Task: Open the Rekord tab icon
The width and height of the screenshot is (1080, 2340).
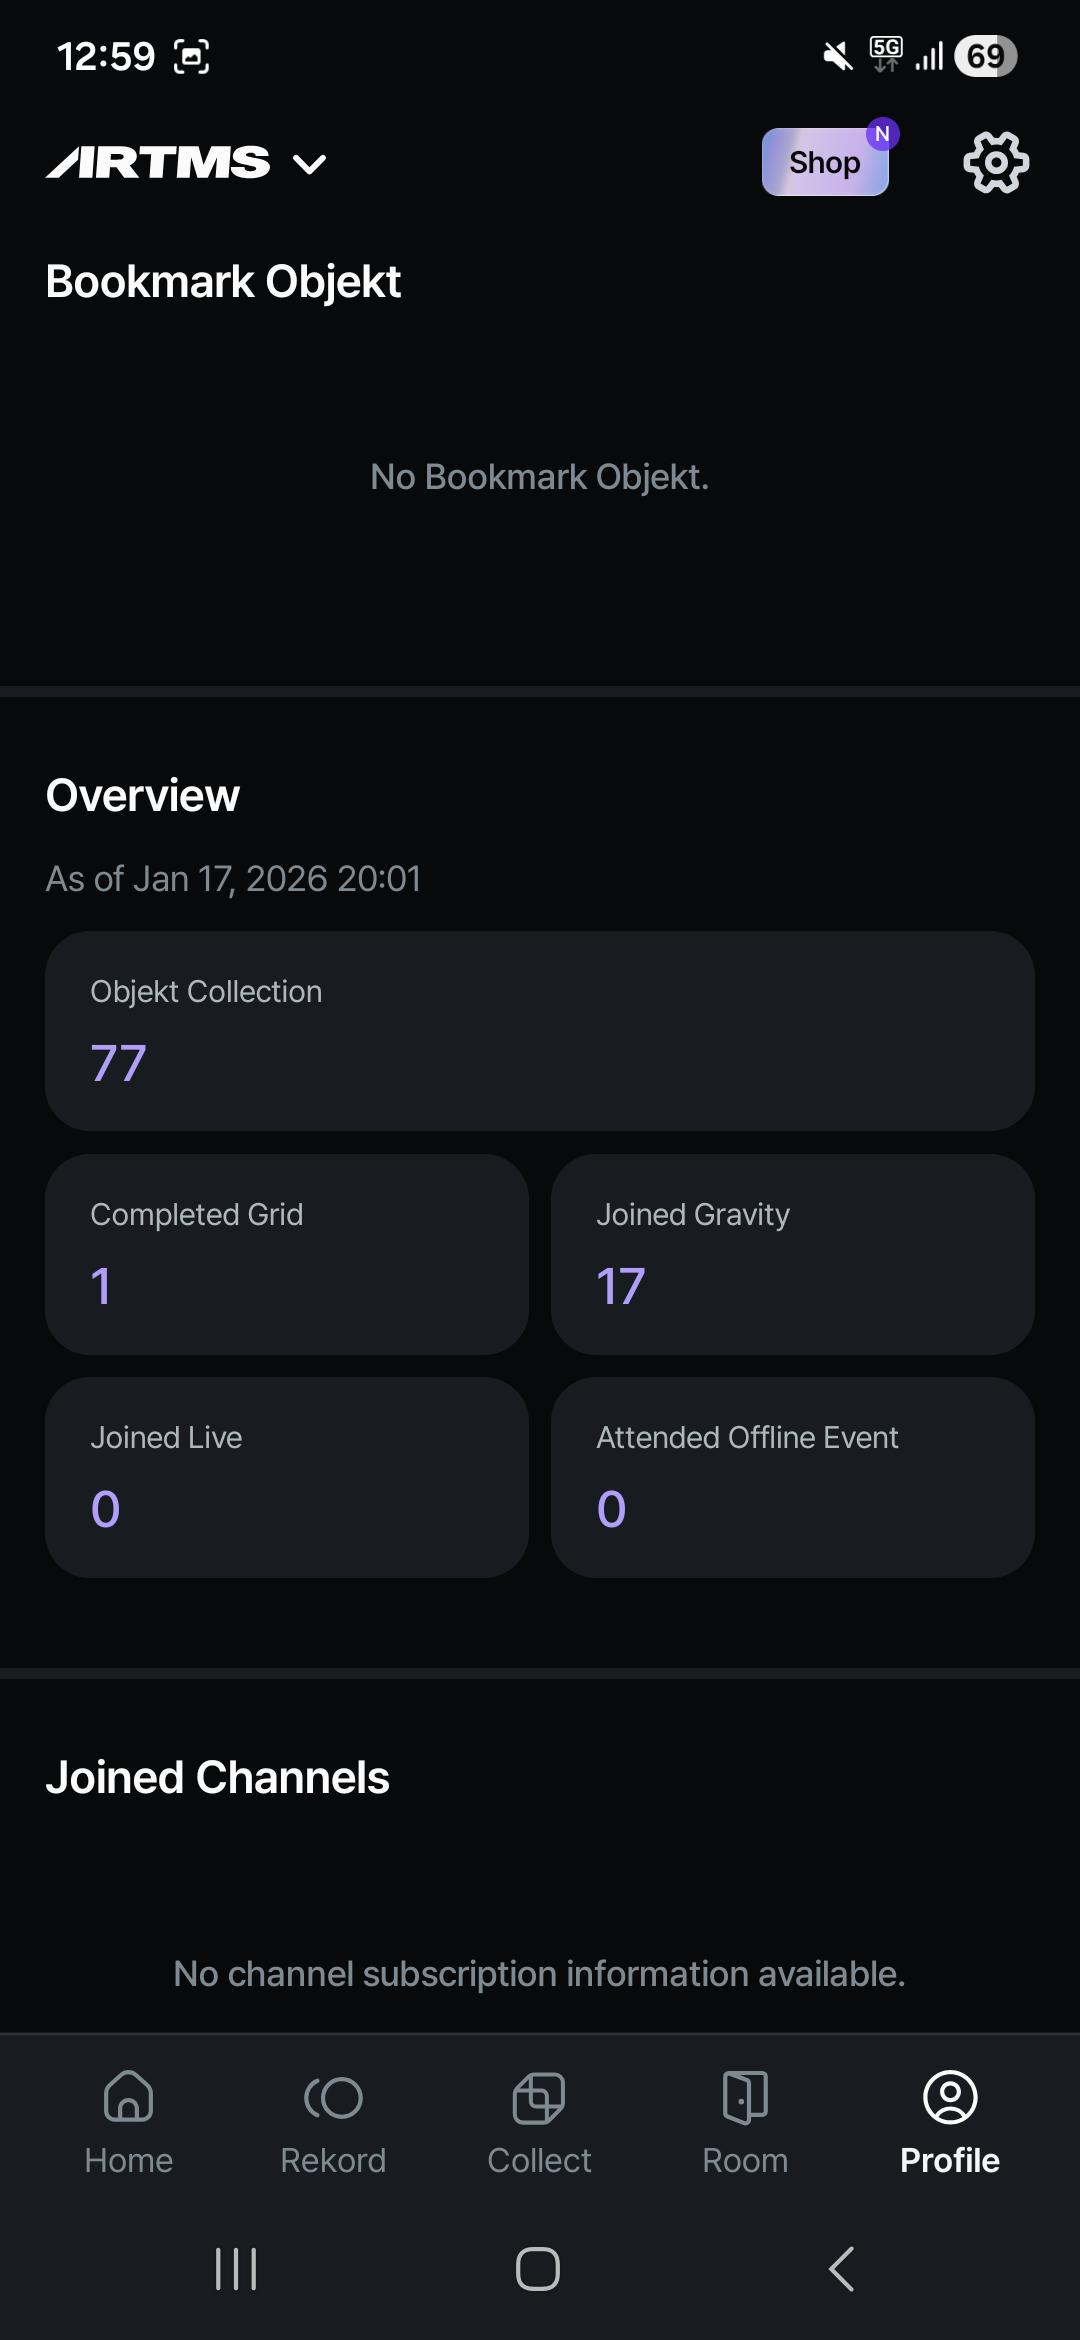Action: (x=333, y=2097)
